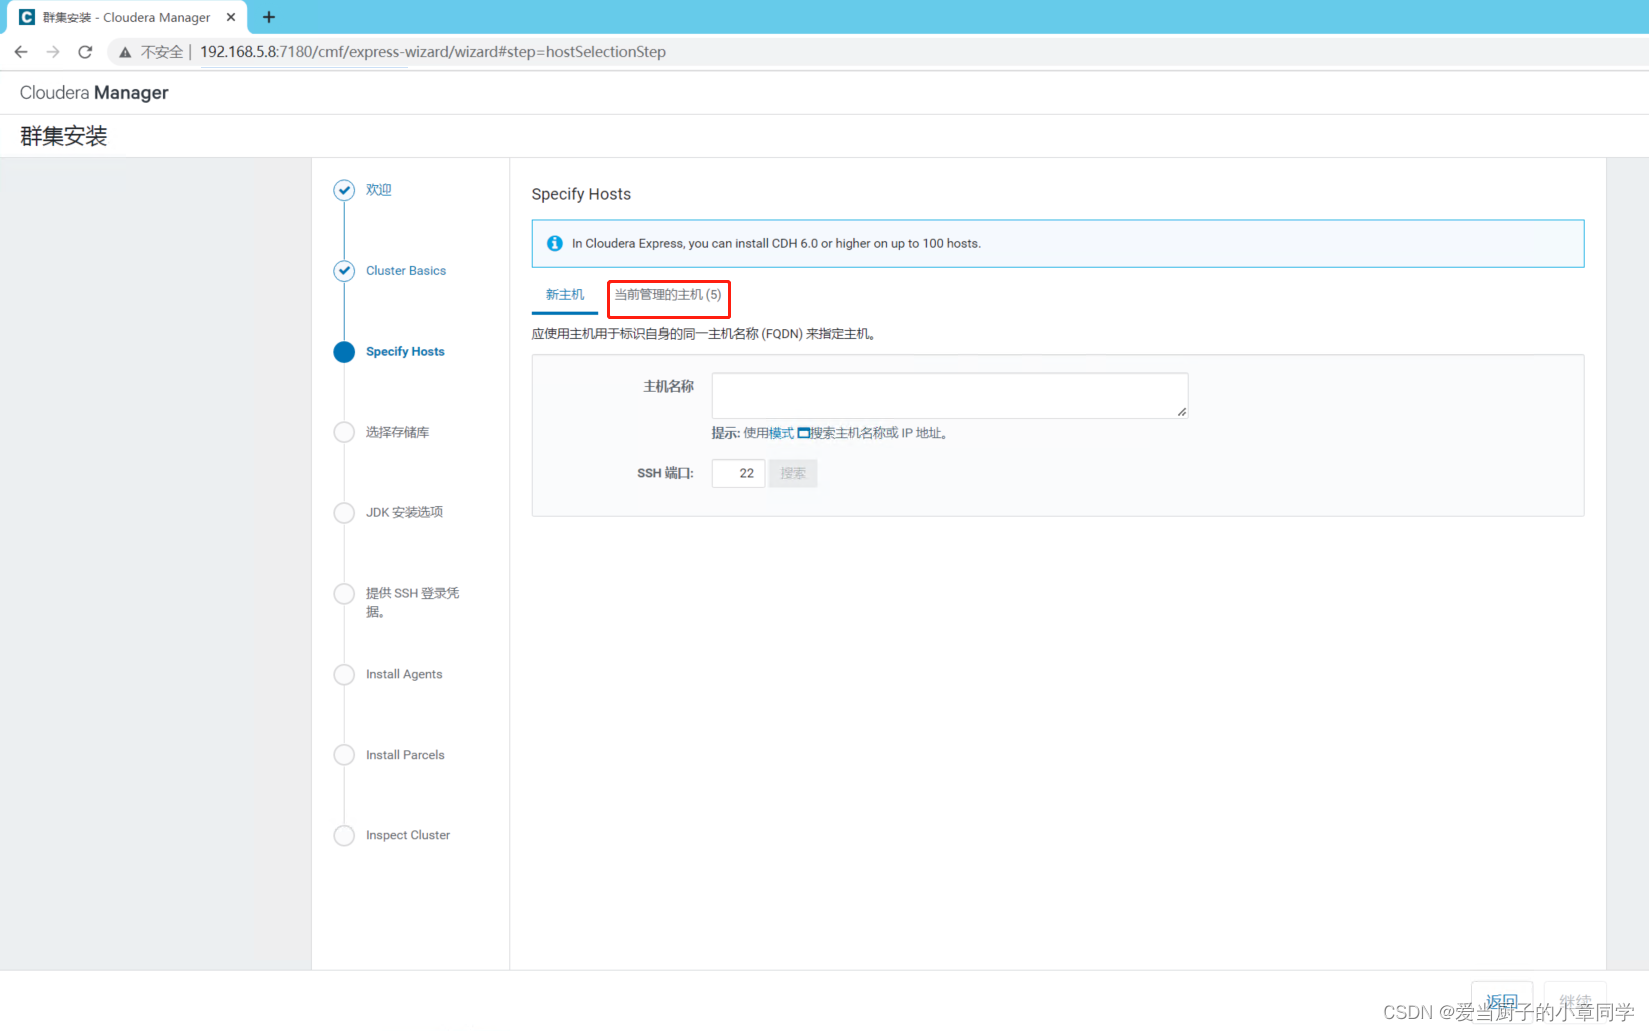Click the Cloudera Manager logo
The image size is (1649, 1031).
pos(94,93)
